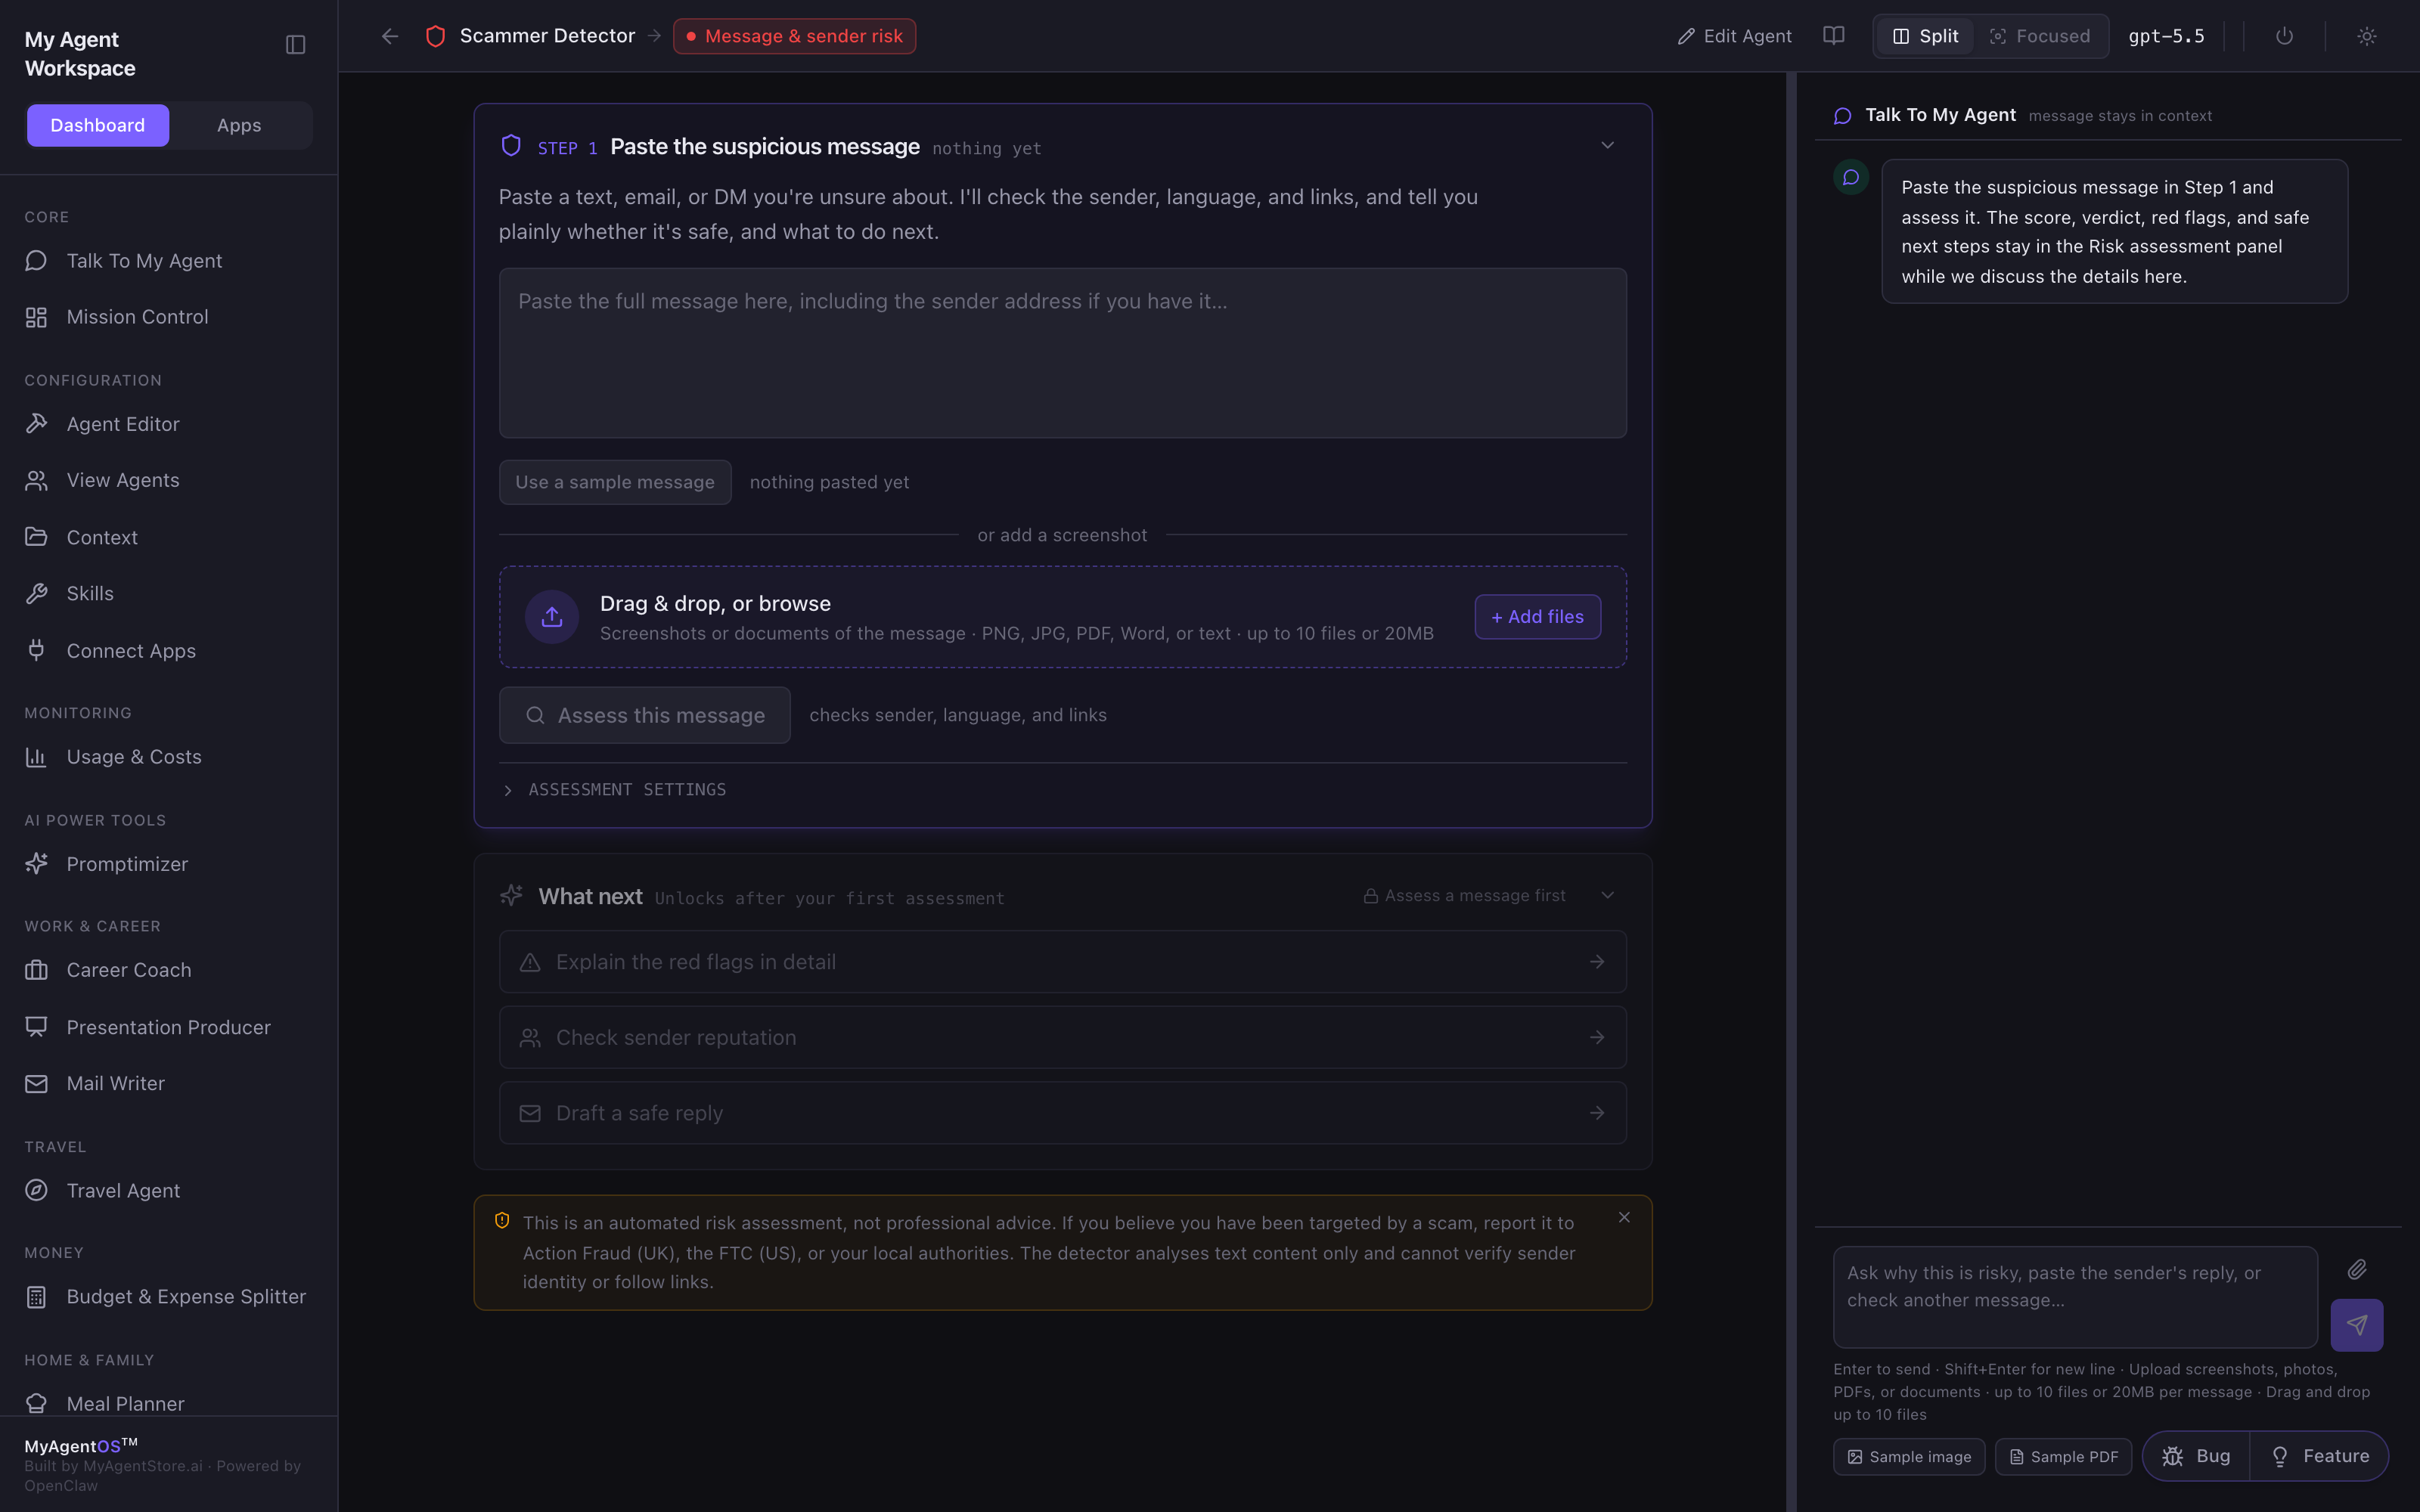Click the Talk To My Agent chat header icon
The width and height of the screenshot is (2420, 1512).
1842,116
